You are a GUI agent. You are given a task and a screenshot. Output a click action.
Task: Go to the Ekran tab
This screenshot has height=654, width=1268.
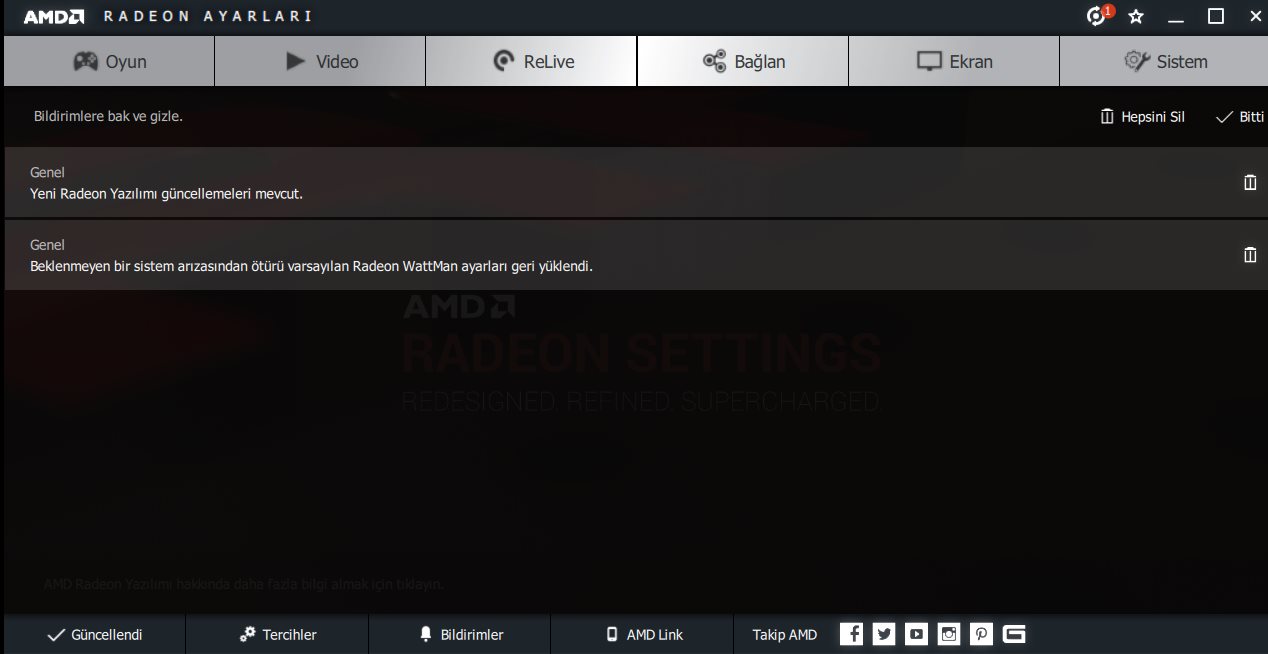(954, 61)
